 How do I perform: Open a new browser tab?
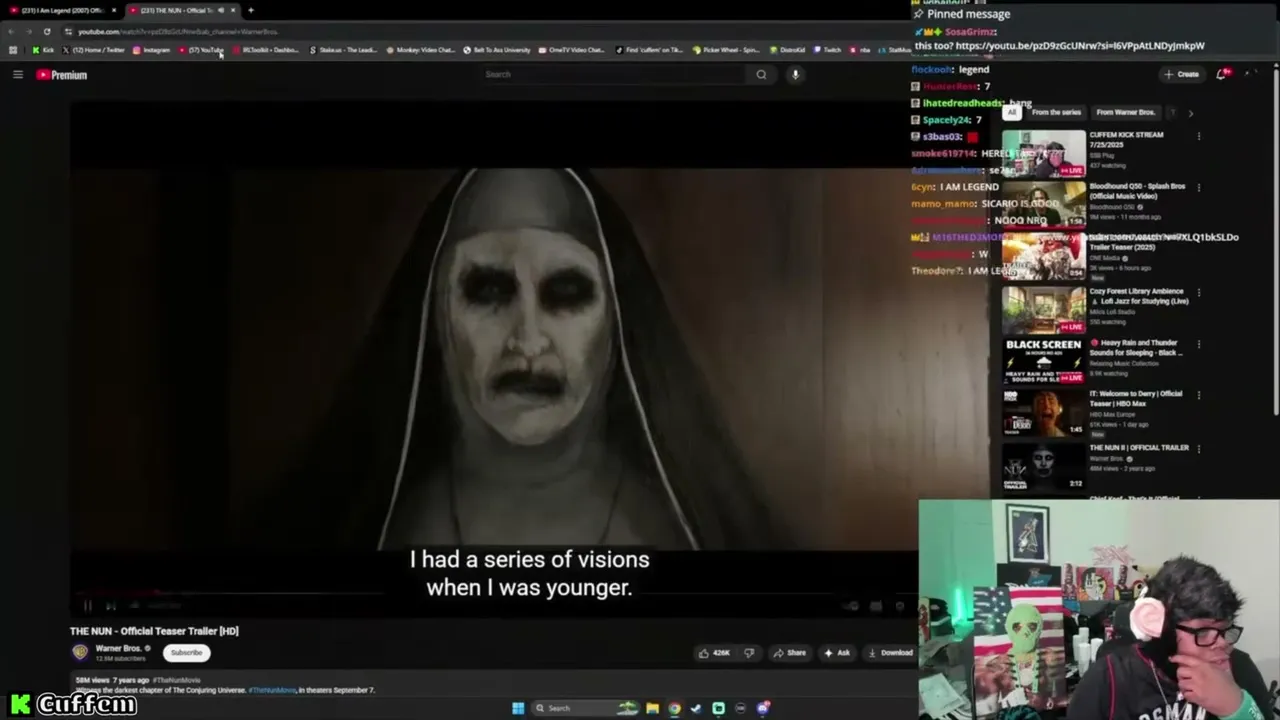tap(250, 10)
